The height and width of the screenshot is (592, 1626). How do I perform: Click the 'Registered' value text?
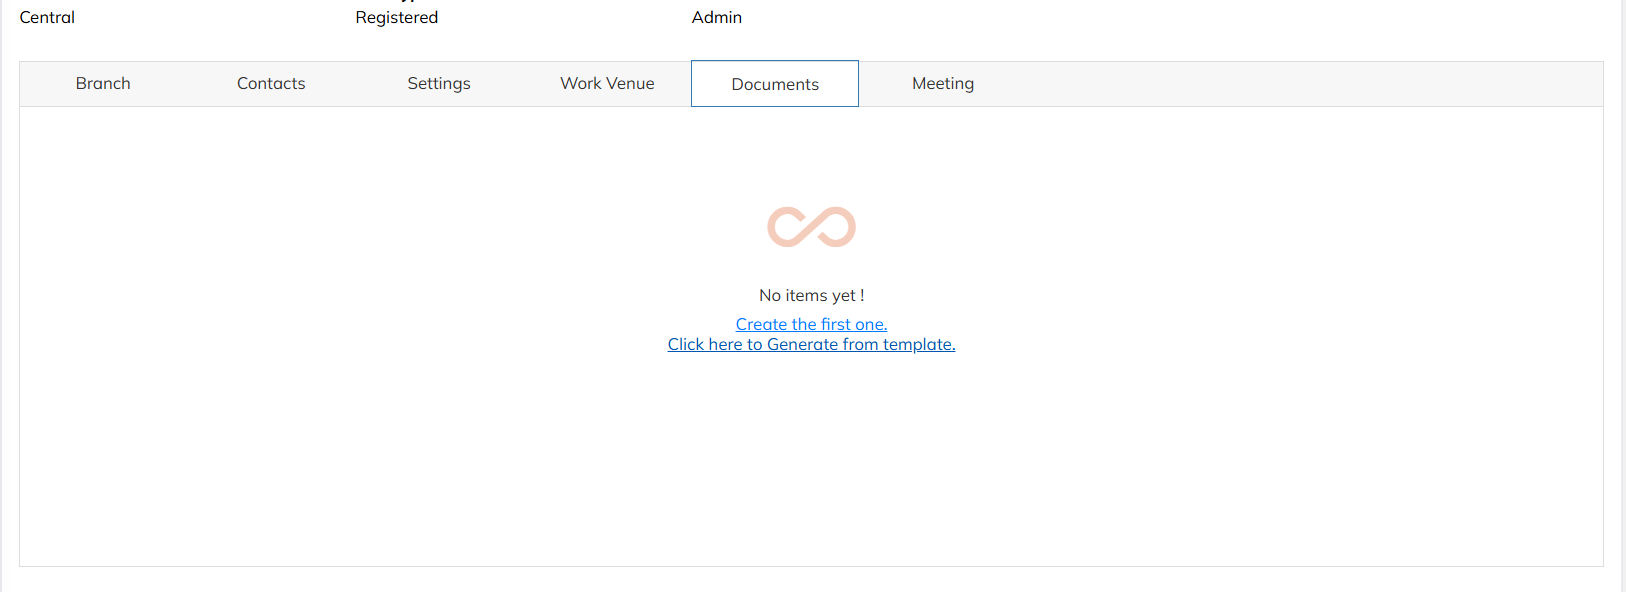tap(397, 18)
